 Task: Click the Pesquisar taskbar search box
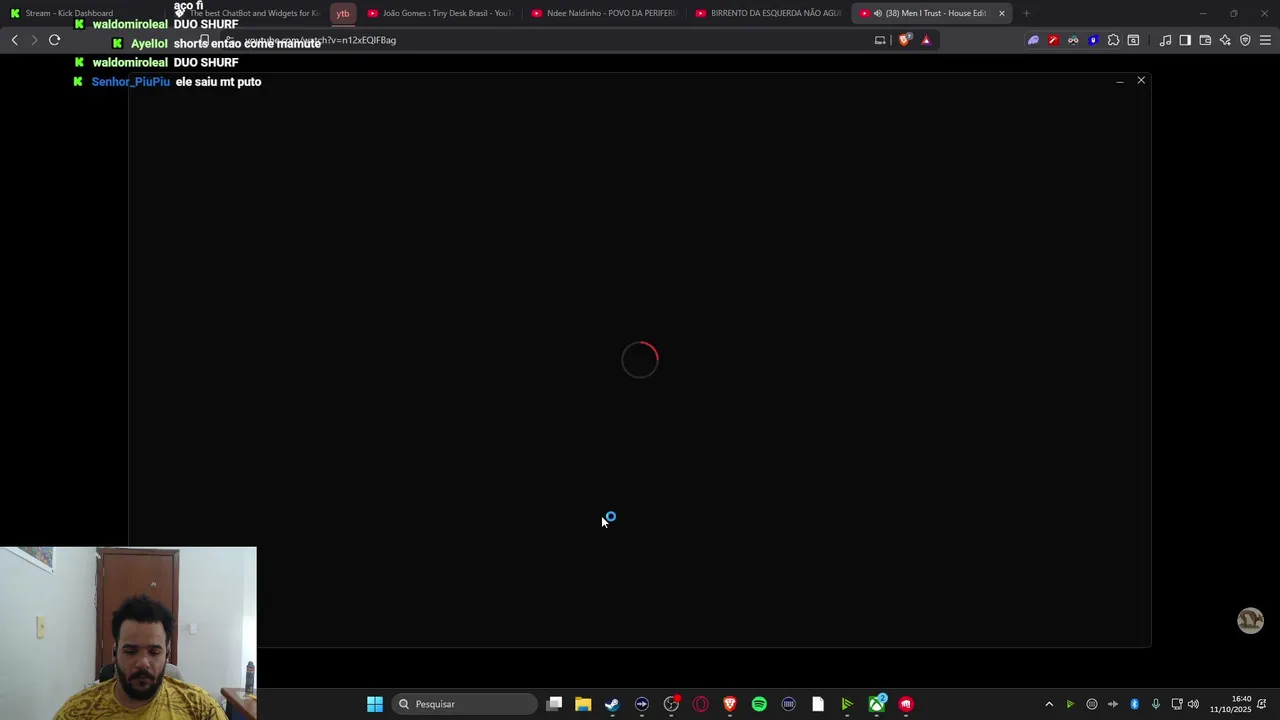tap(463, 704)
